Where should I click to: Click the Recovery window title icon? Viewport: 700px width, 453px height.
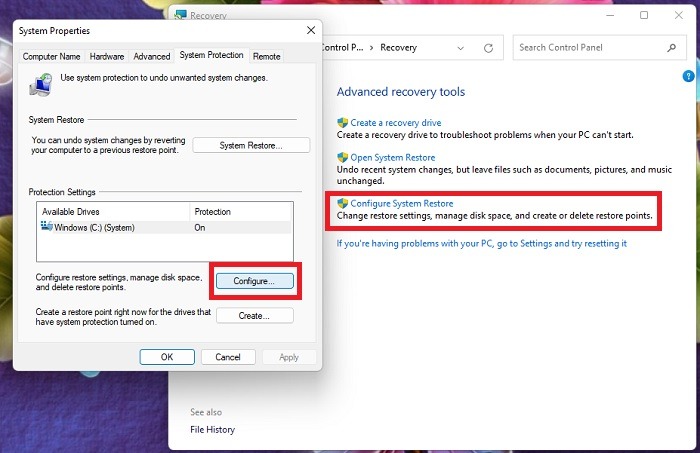180,14
